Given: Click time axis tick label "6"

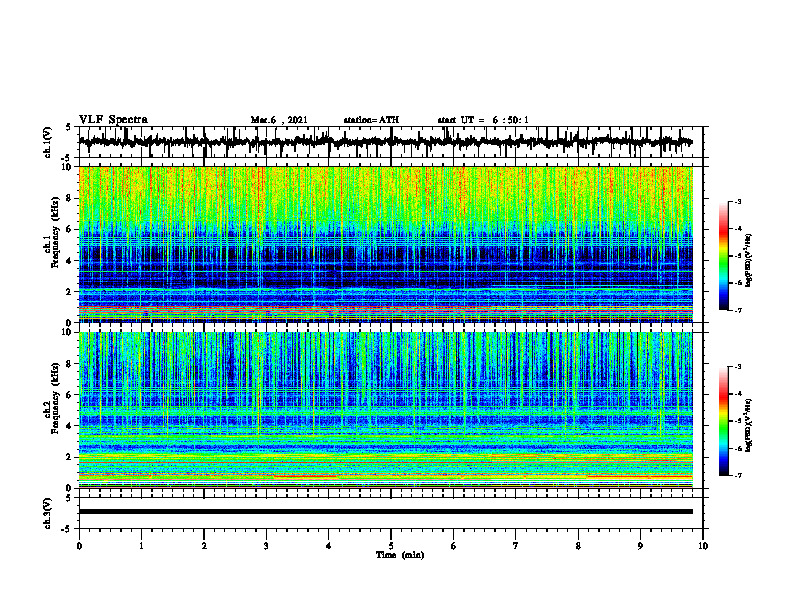Looking at the screenshot, I should pyautogui.click(x=454, y=546).
